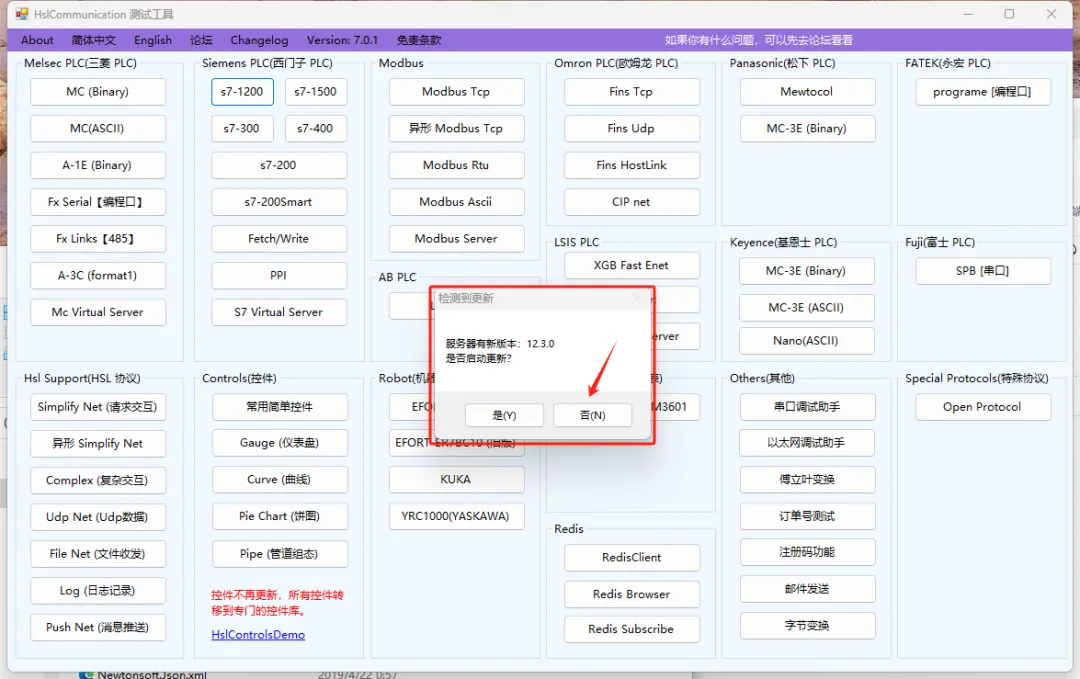Open the Changelog menu item

tap(259, 40)
